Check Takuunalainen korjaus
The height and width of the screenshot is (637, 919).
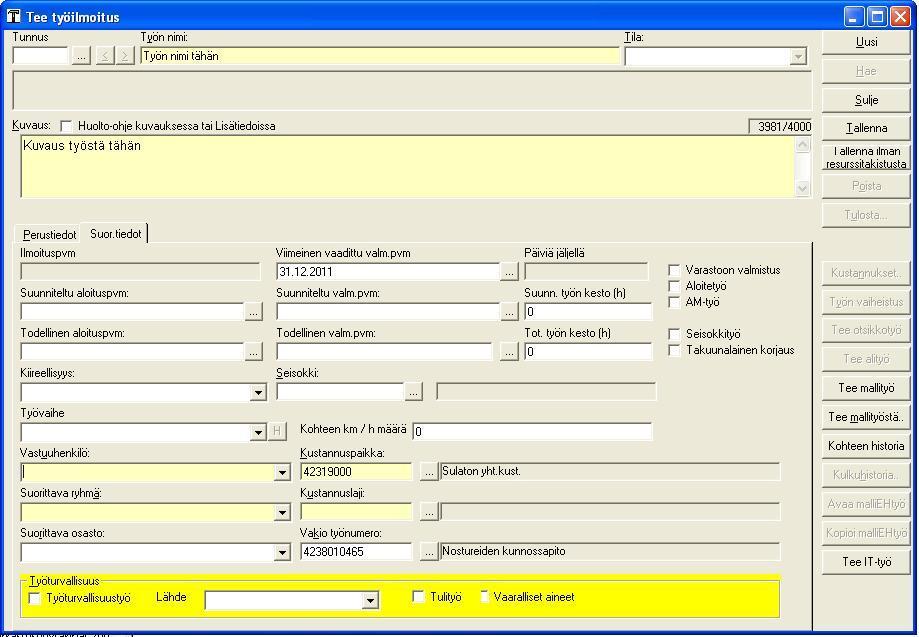pyautogui.click(x=675, y=350)
